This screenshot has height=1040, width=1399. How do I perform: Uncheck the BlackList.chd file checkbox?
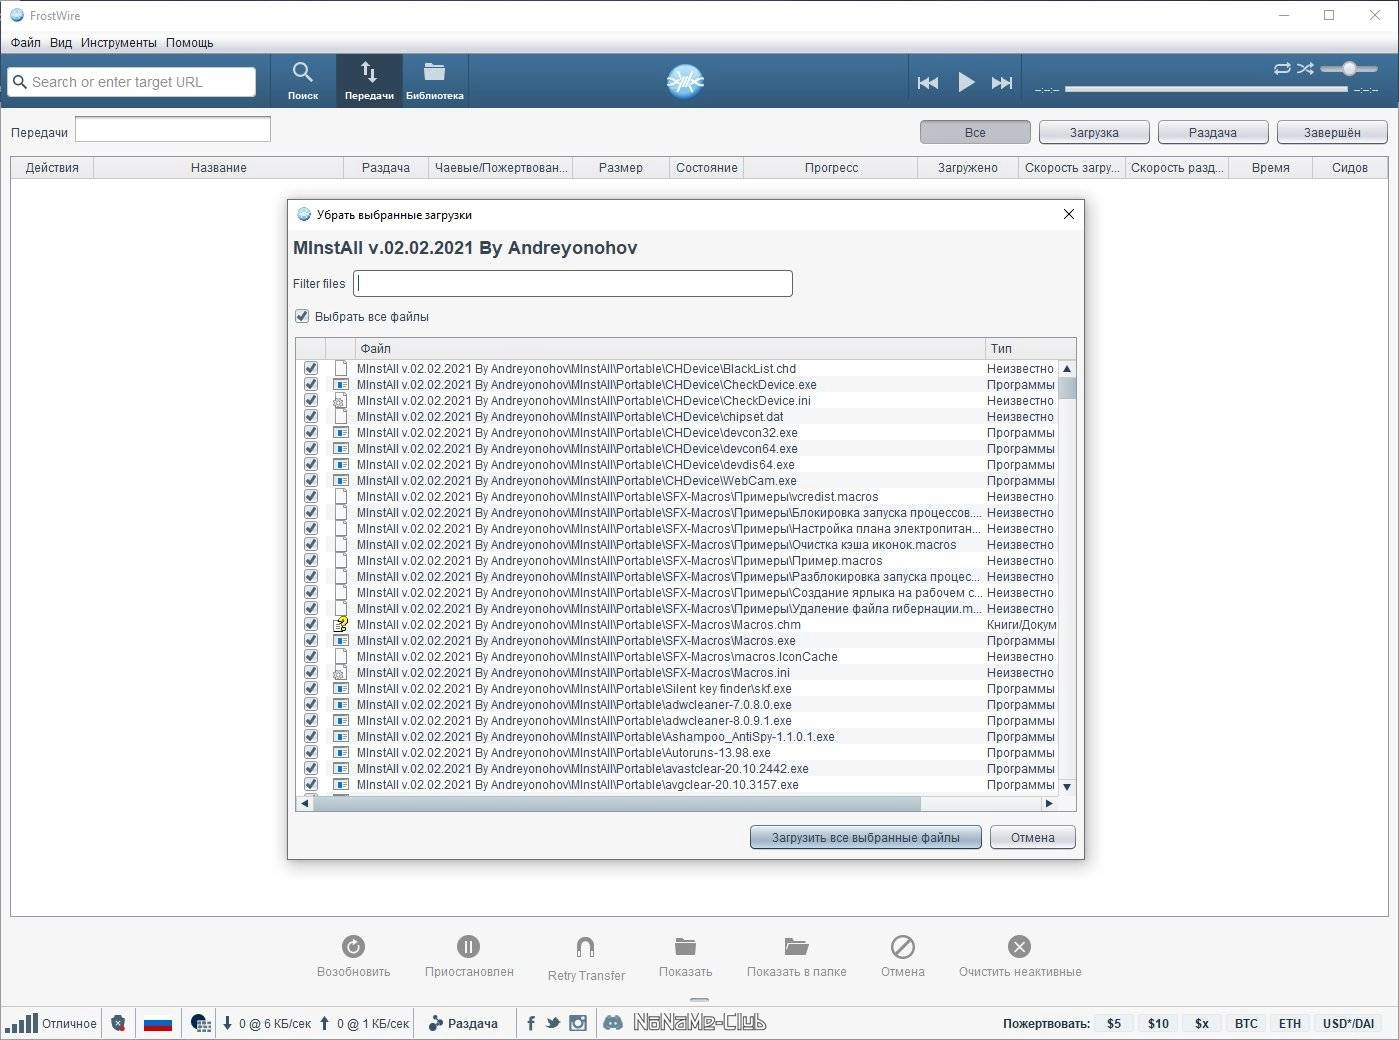click(x=311, y=368)
